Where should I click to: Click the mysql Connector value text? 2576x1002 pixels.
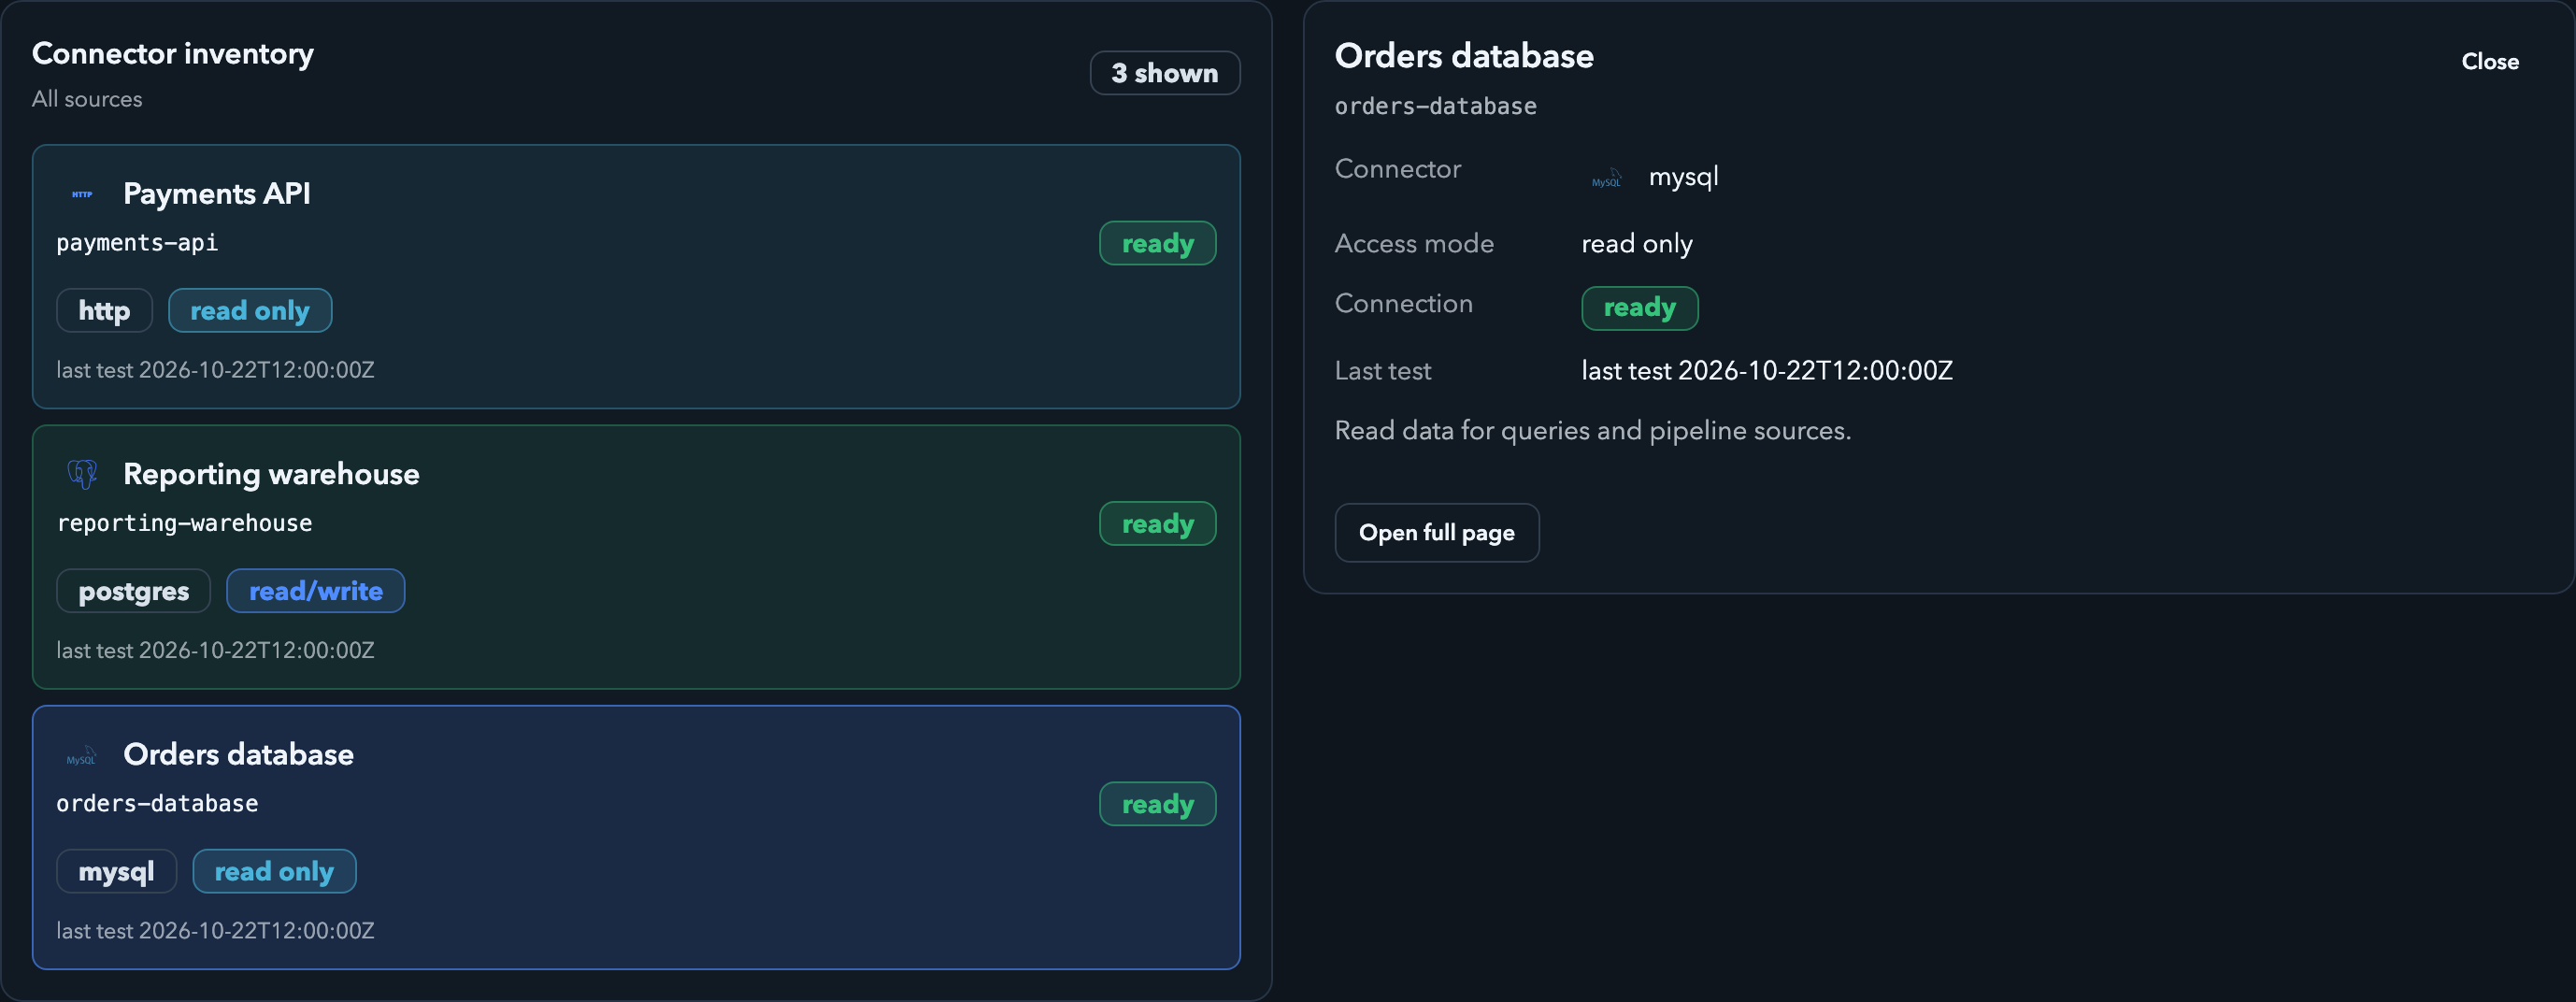point(1684,177)
